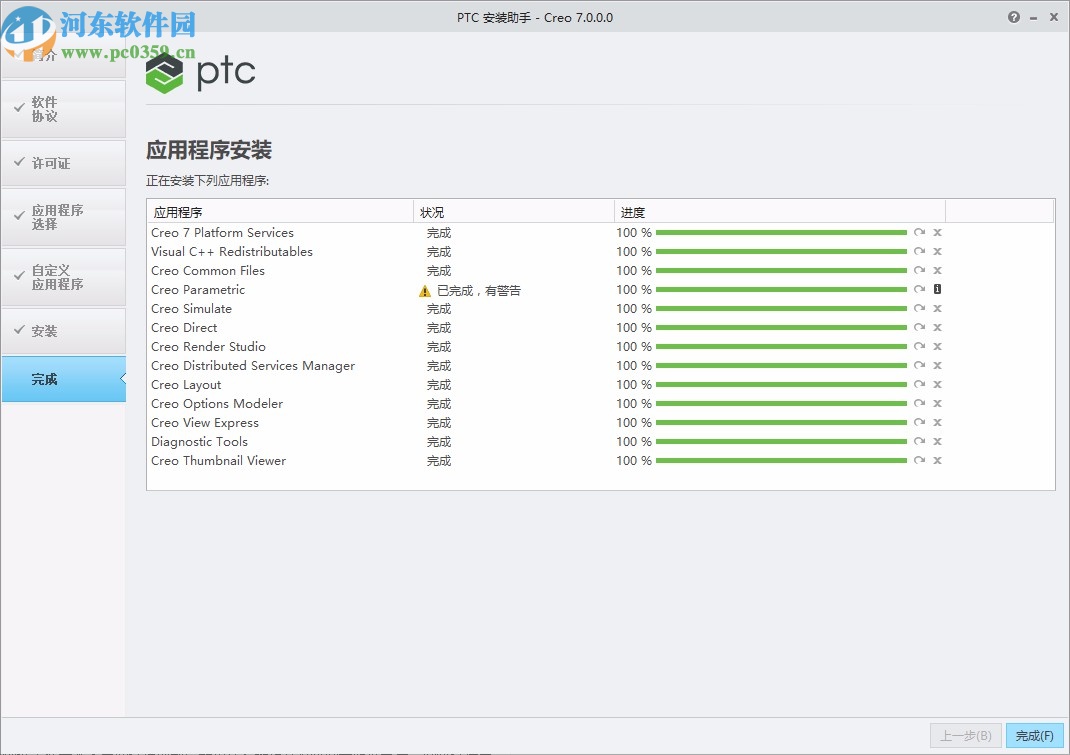Retry the Creo Render Studio installation
The width and height of the screenshot is (1070, 755).
tap(919, 346)
